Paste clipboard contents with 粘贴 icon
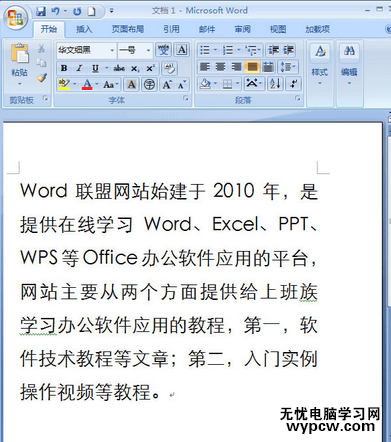 (x=20, y=54)
